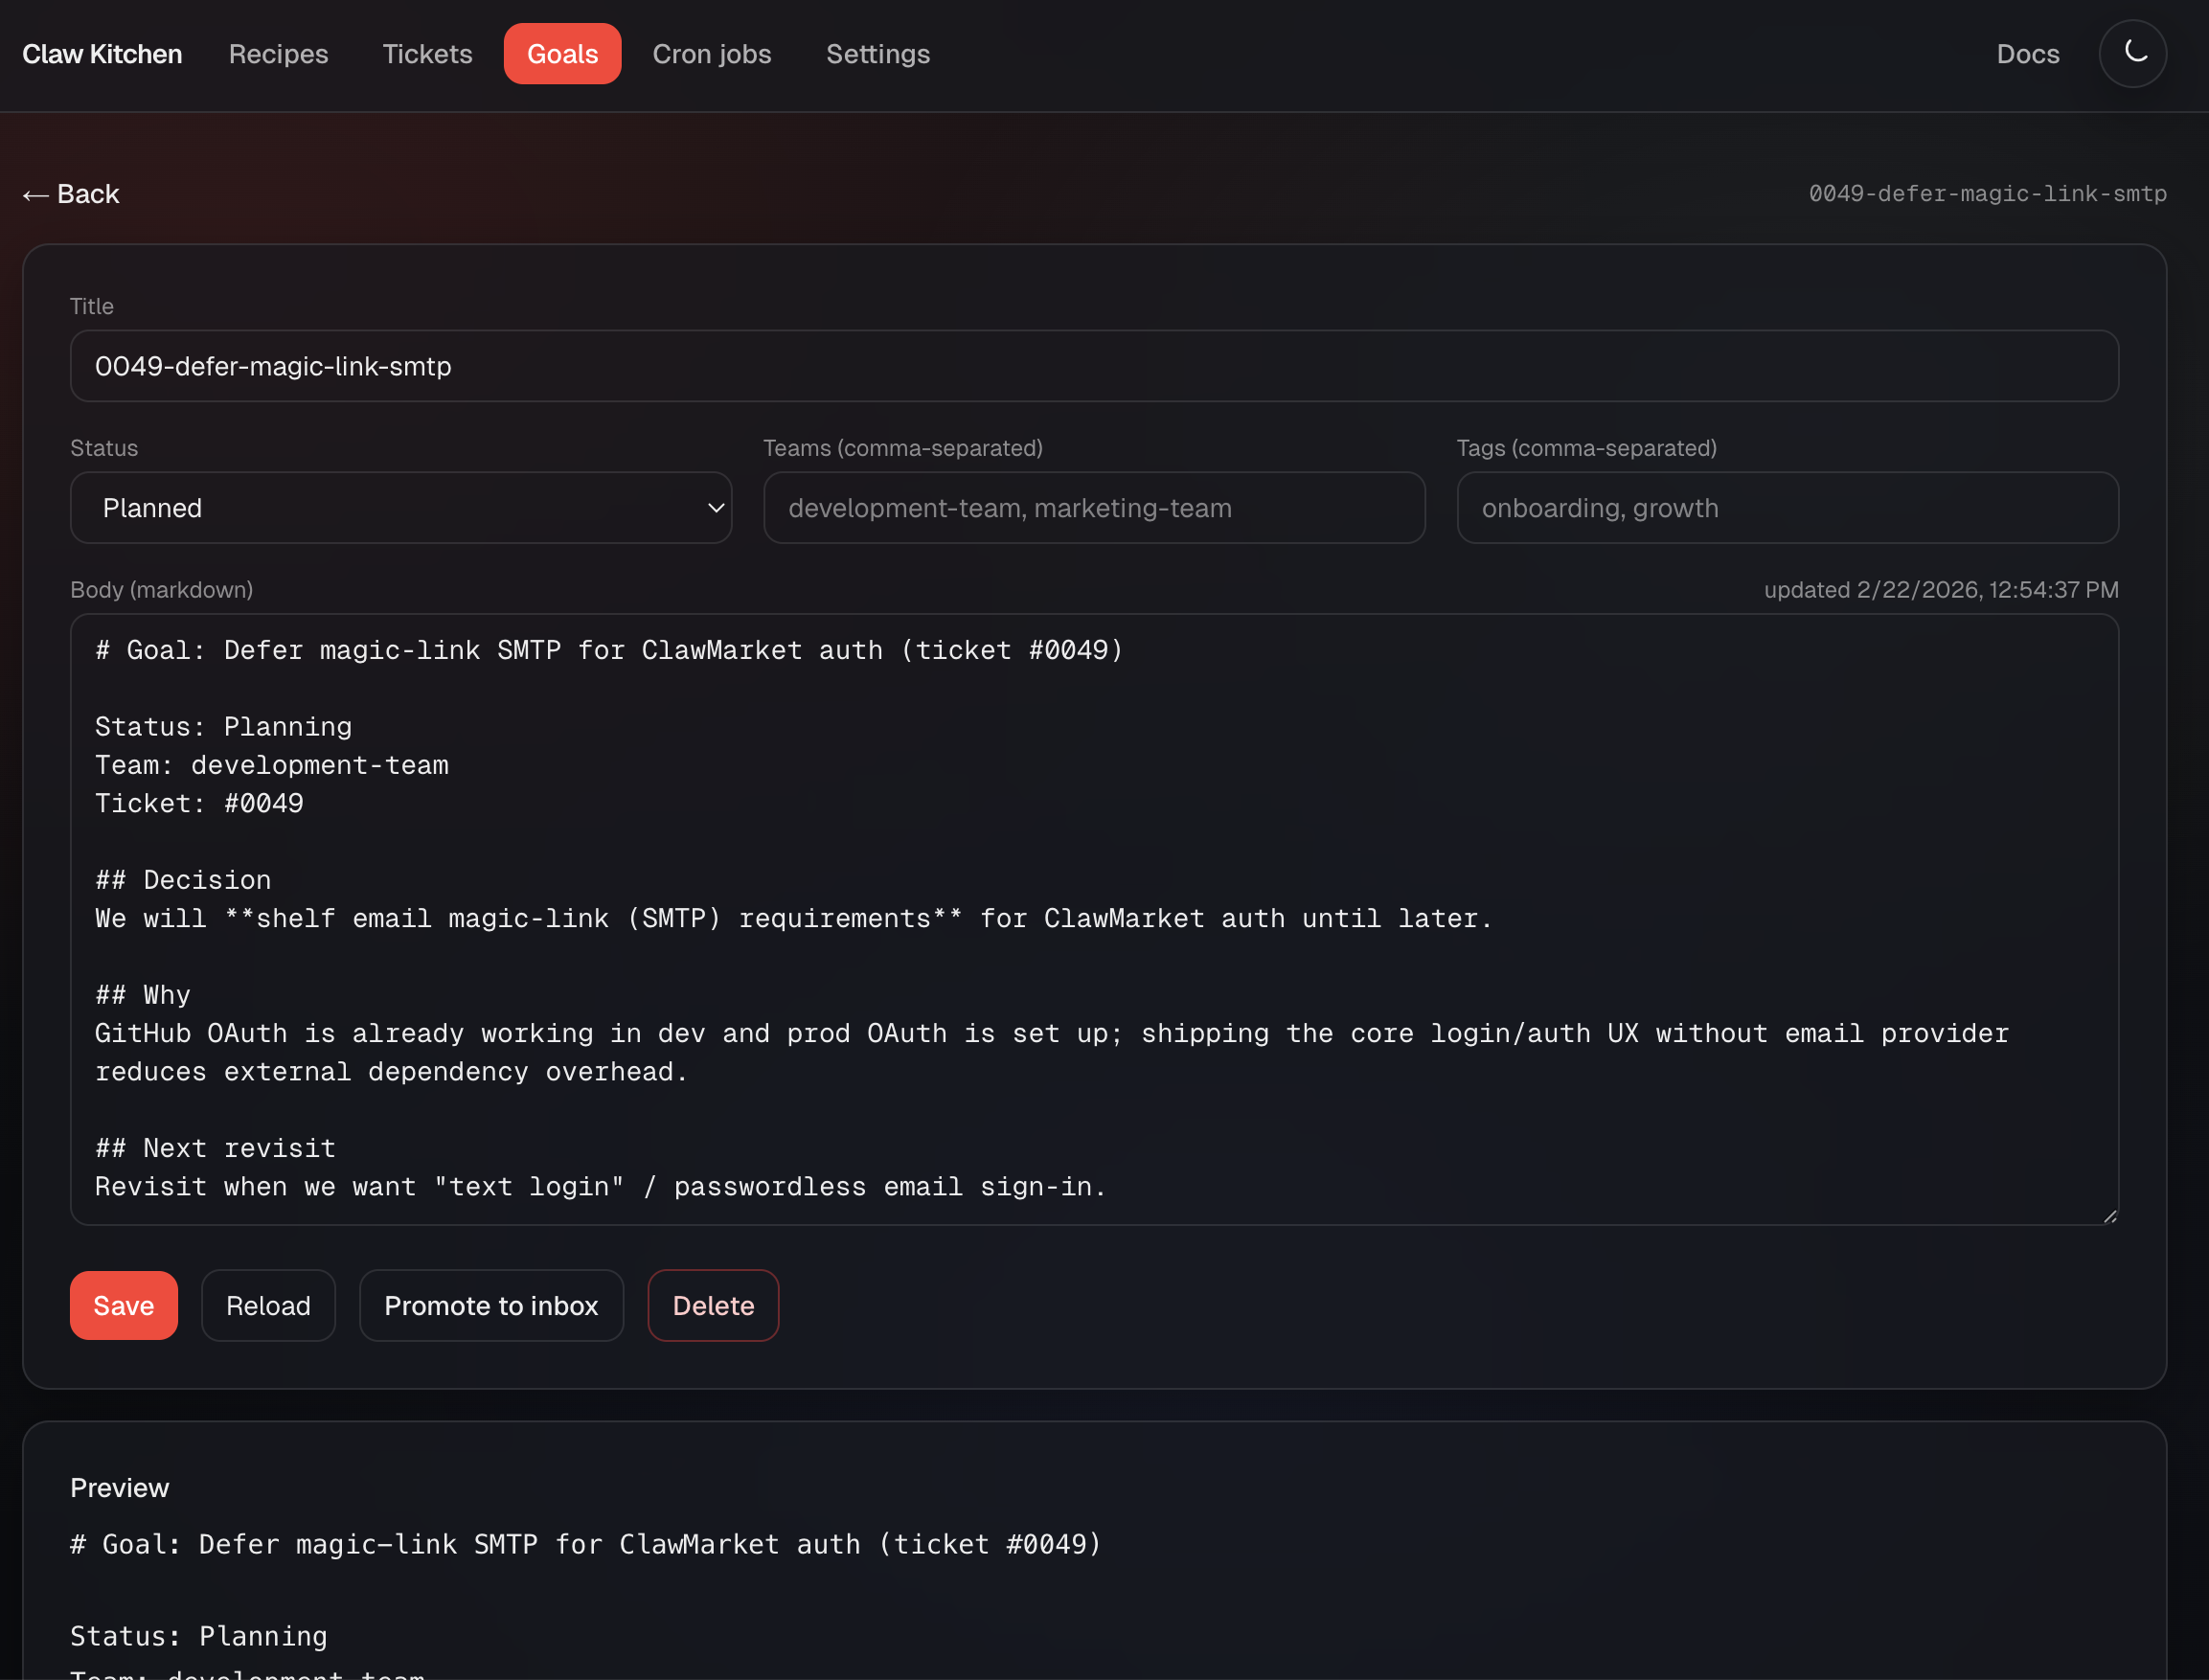Go back using the Back arrow link
This screenshot has height=1680, width=2209.
pos(71,194)
